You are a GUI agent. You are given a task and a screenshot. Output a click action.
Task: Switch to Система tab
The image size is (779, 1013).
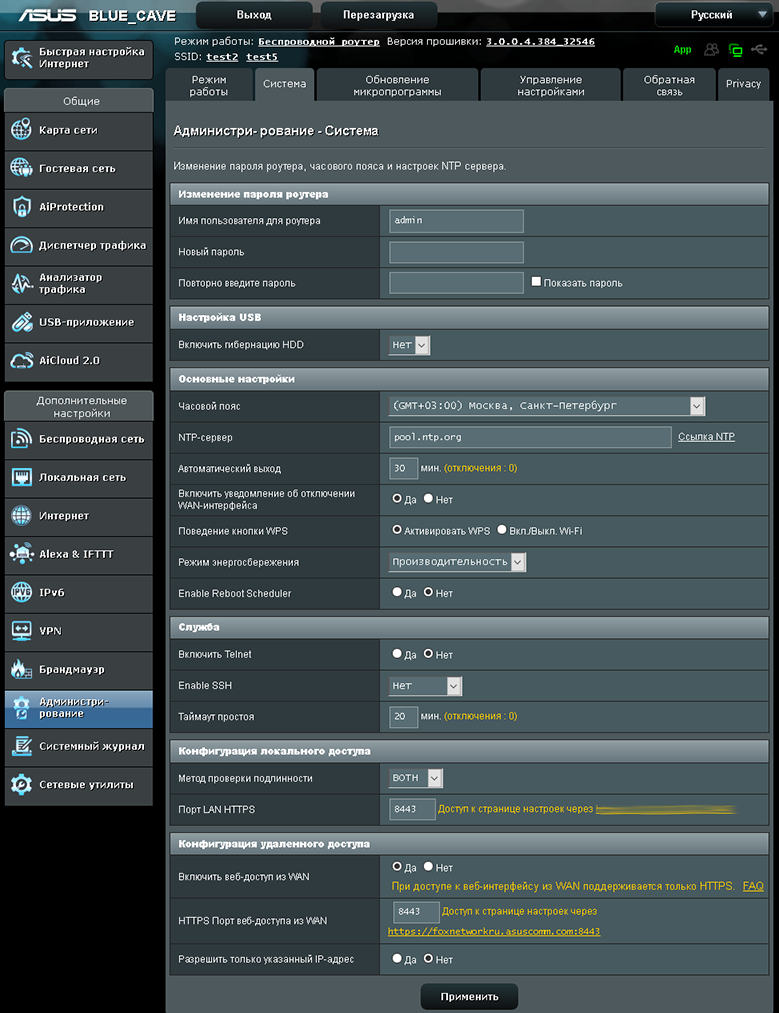[284, 84]
